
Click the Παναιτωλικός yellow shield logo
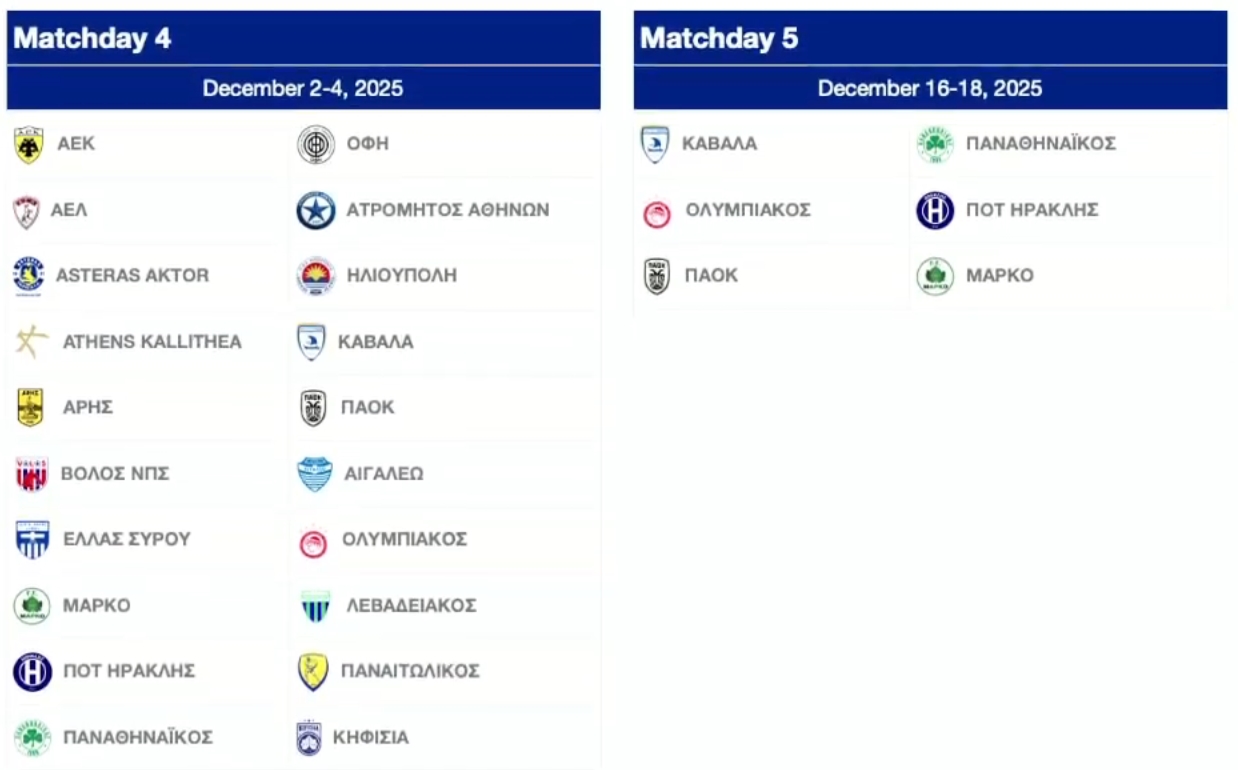click(313, 672)
